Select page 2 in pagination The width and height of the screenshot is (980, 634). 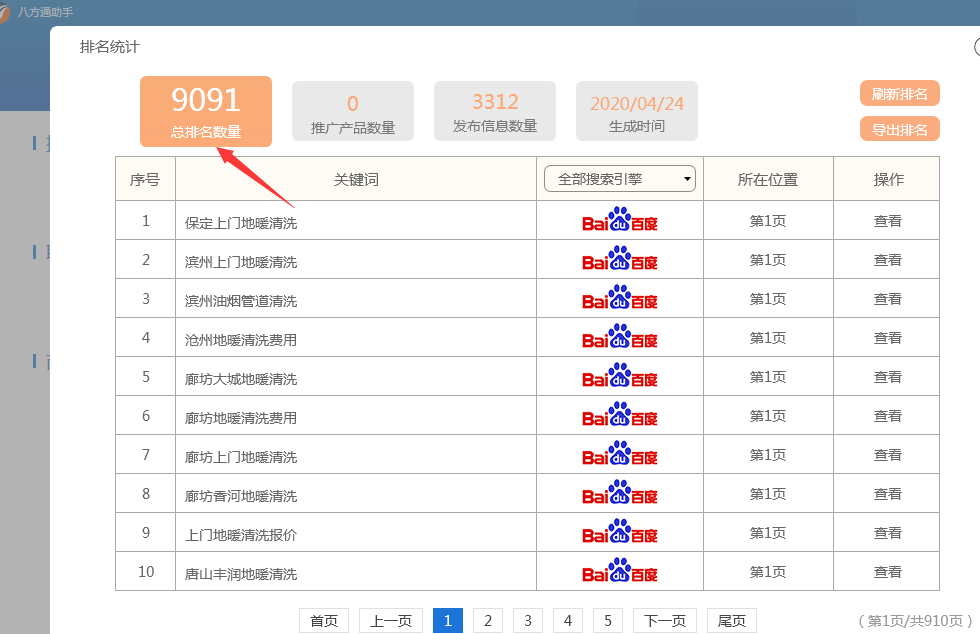tap(488, 621)
